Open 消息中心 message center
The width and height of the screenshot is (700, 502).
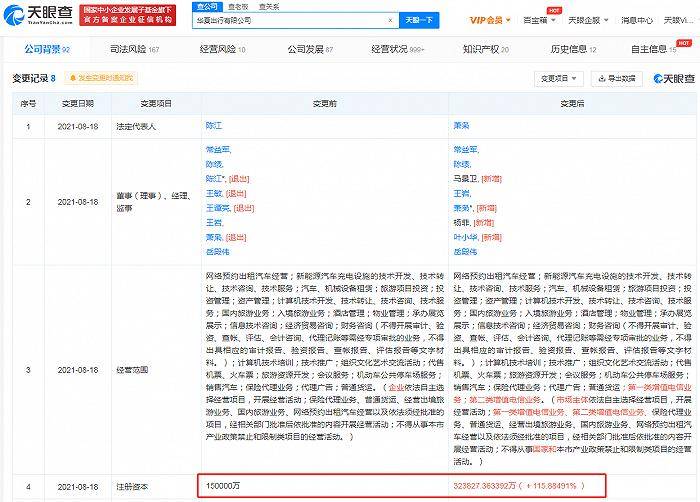pyautogui.click(x=637, y=21)
